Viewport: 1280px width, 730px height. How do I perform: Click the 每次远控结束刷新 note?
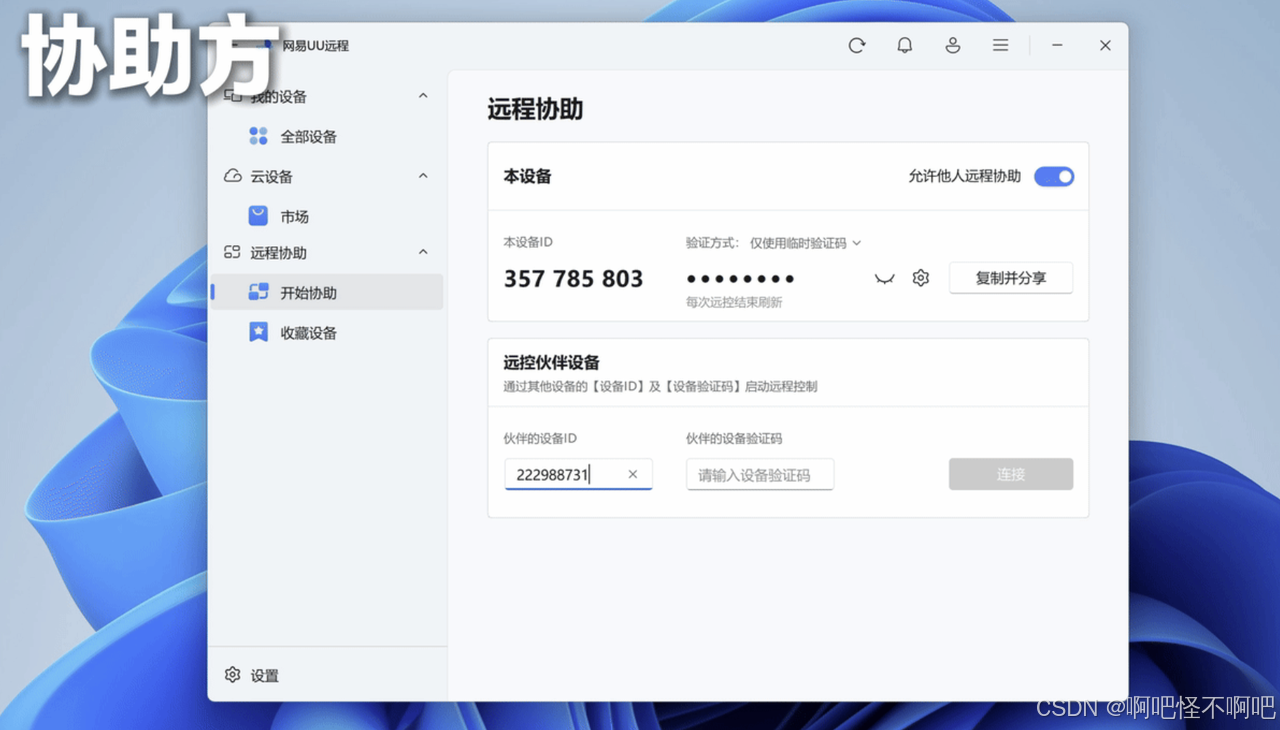pos(734,302)
